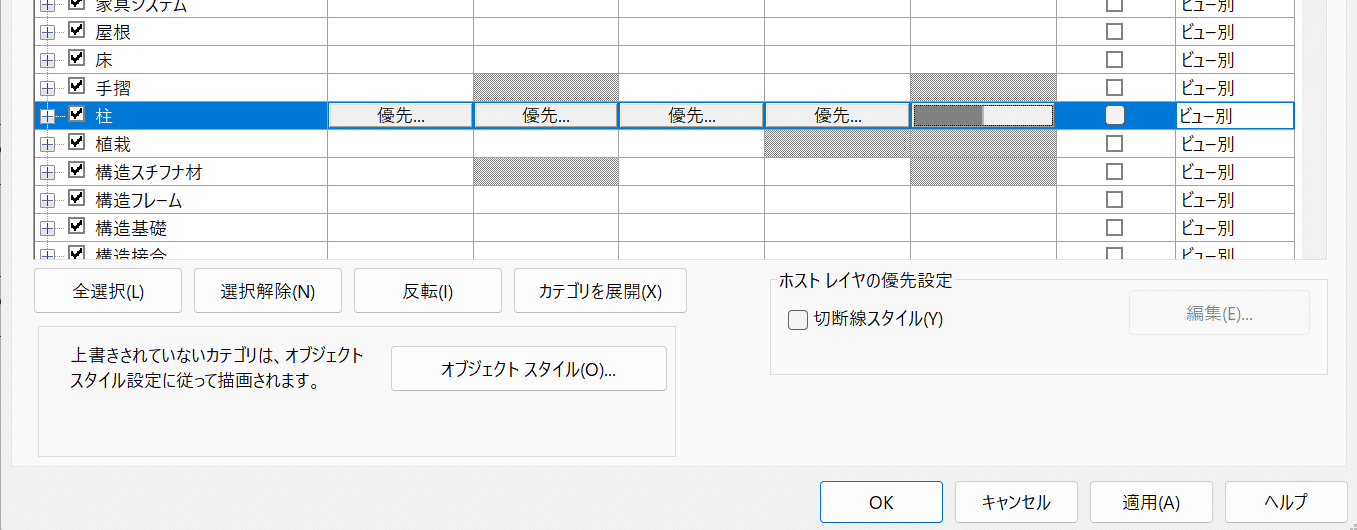Screen dimensions: 1357x530
Task: Expand the 柱 category tree node
Action: pos(47,116)
